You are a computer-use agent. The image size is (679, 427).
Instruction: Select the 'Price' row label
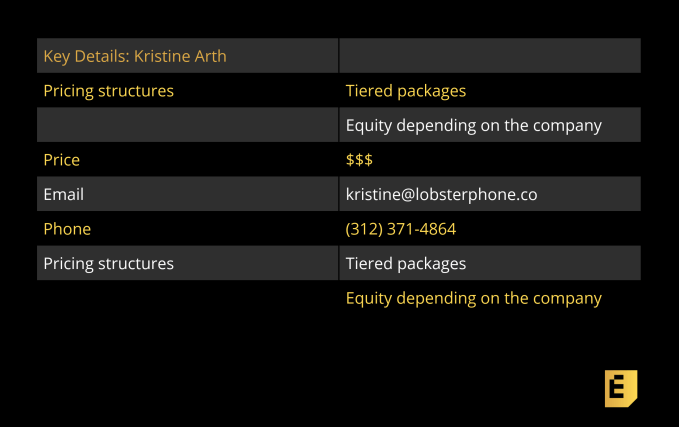pyautogui.click(x=61, y=160)
